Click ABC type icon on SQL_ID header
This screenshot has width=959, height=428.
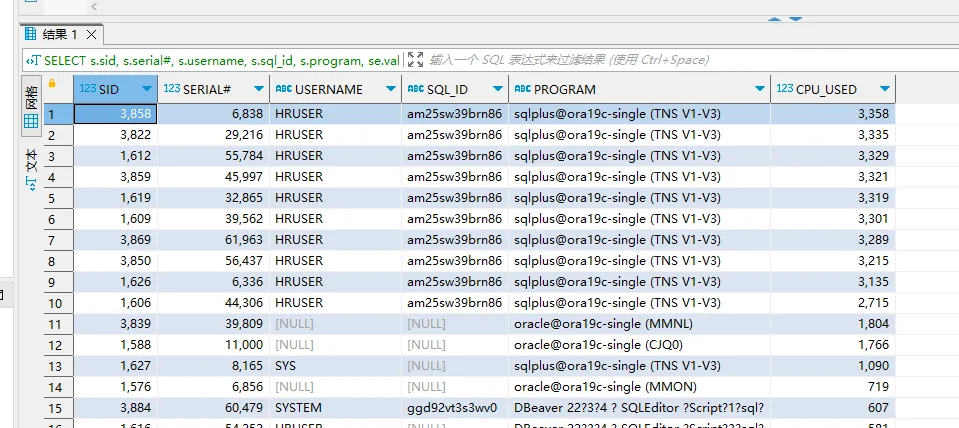(416, 89)
